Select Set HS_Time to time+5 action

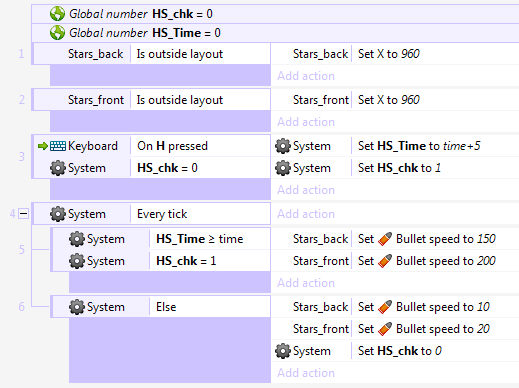click(419, 146)
